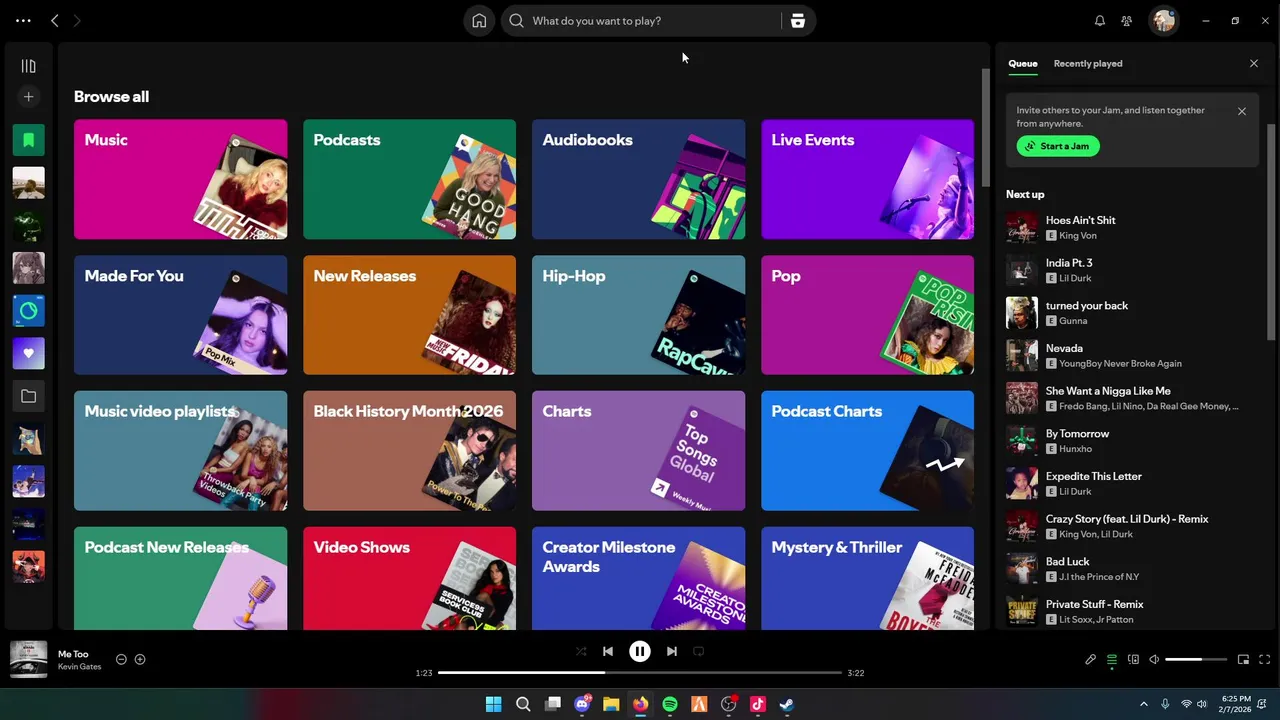This screenshot has width=1280, height=720.
Task: Dismiss the Jam invitation banner
Action: 1242,111
